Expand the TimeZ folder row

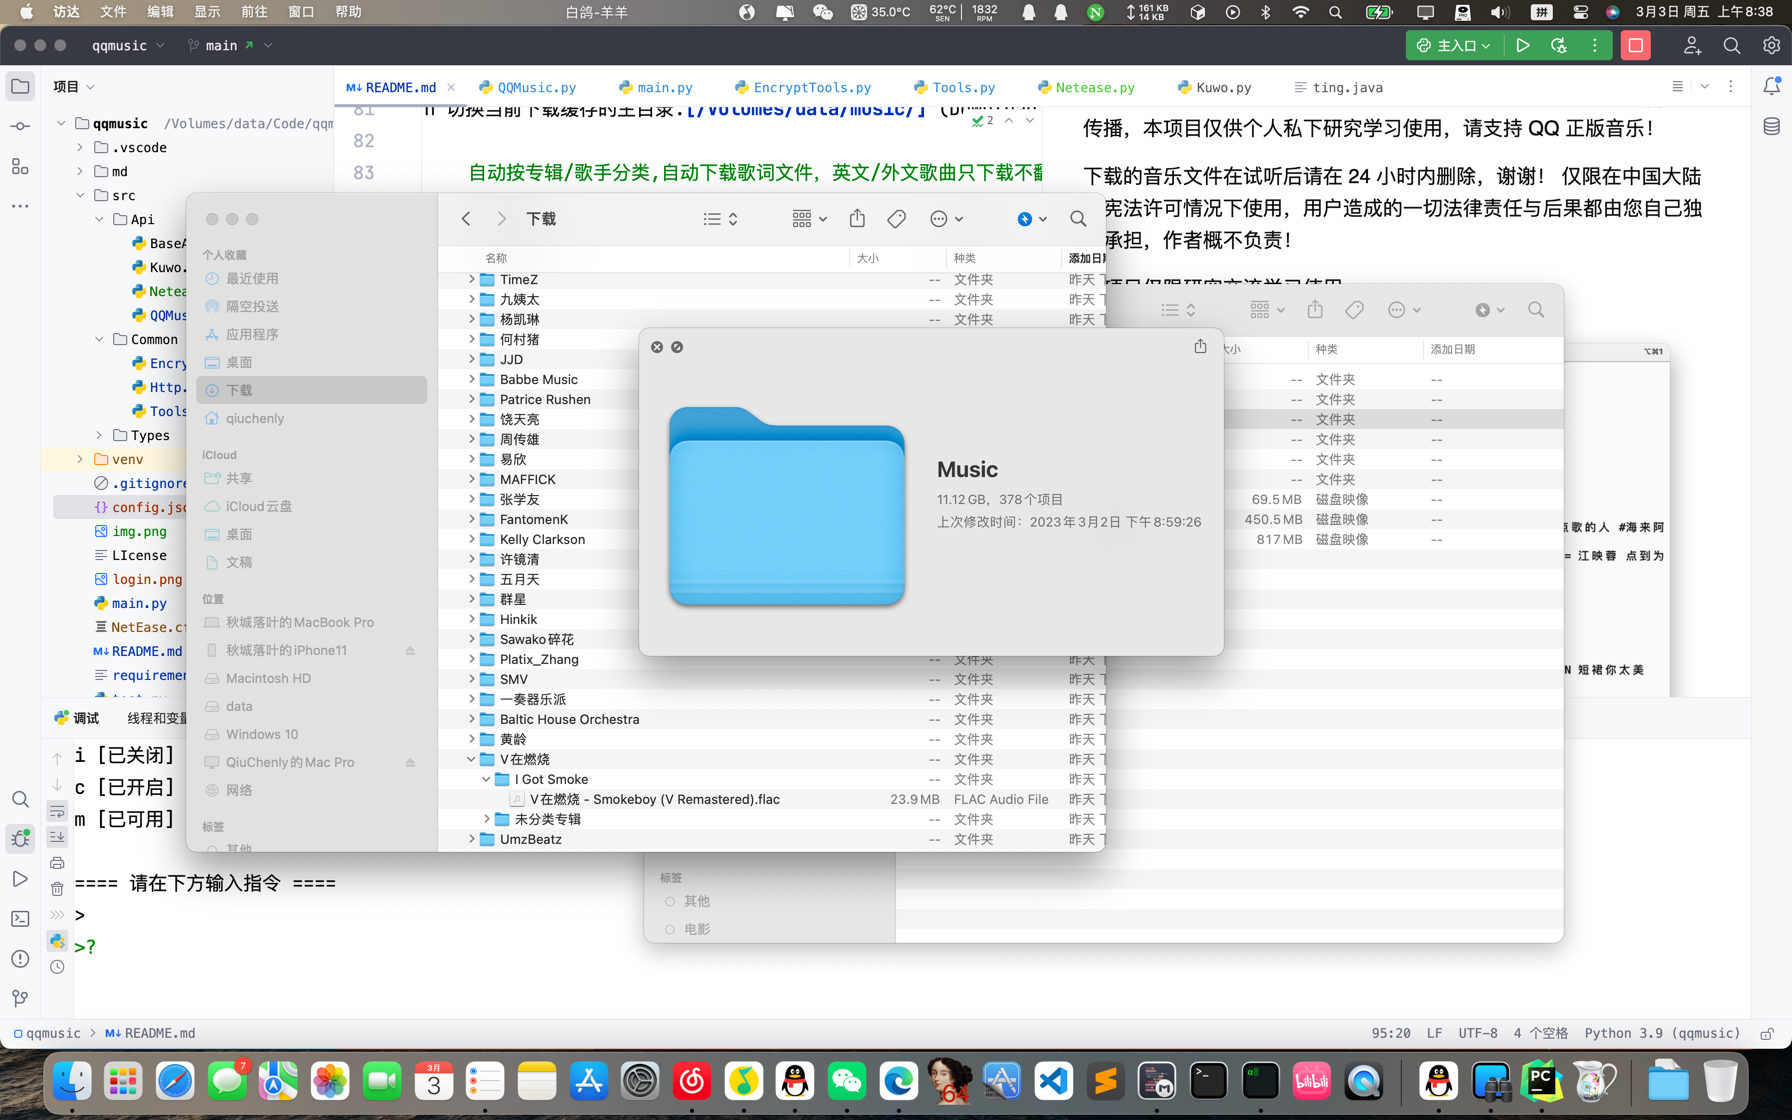point(471,279)
